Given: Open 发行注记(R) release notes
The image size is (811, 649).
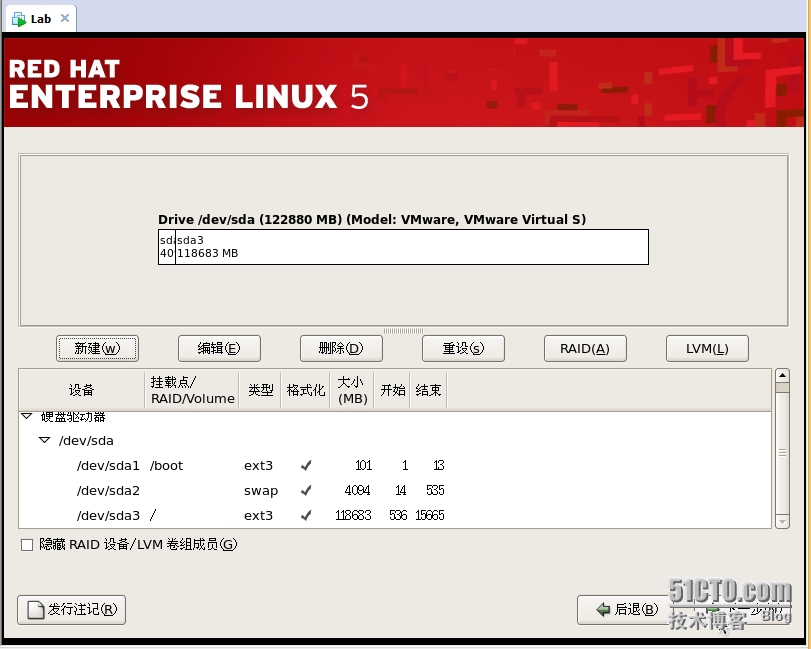Looking at the screenshot, I should pyautogui.click(x=71, y=610).
